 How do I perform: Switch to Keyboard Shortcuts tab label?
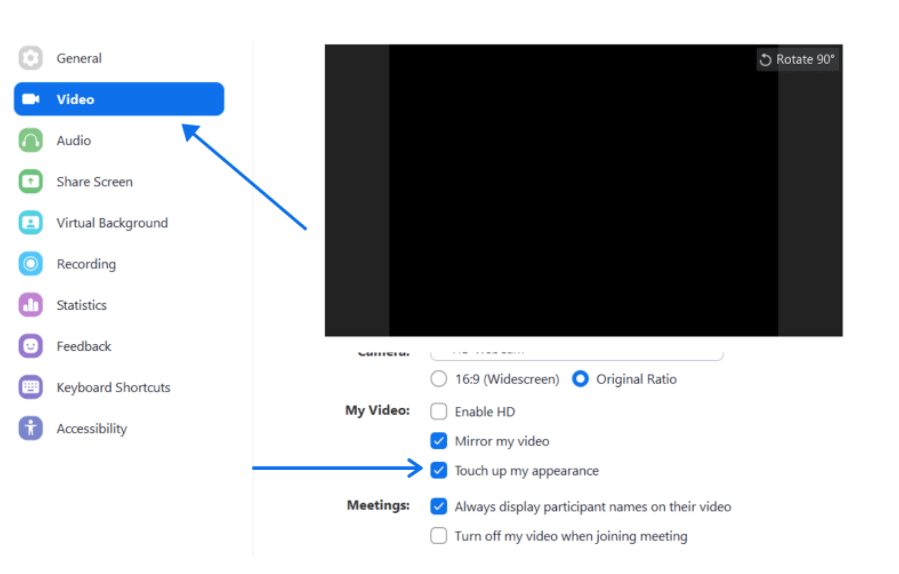pos(114,388)
